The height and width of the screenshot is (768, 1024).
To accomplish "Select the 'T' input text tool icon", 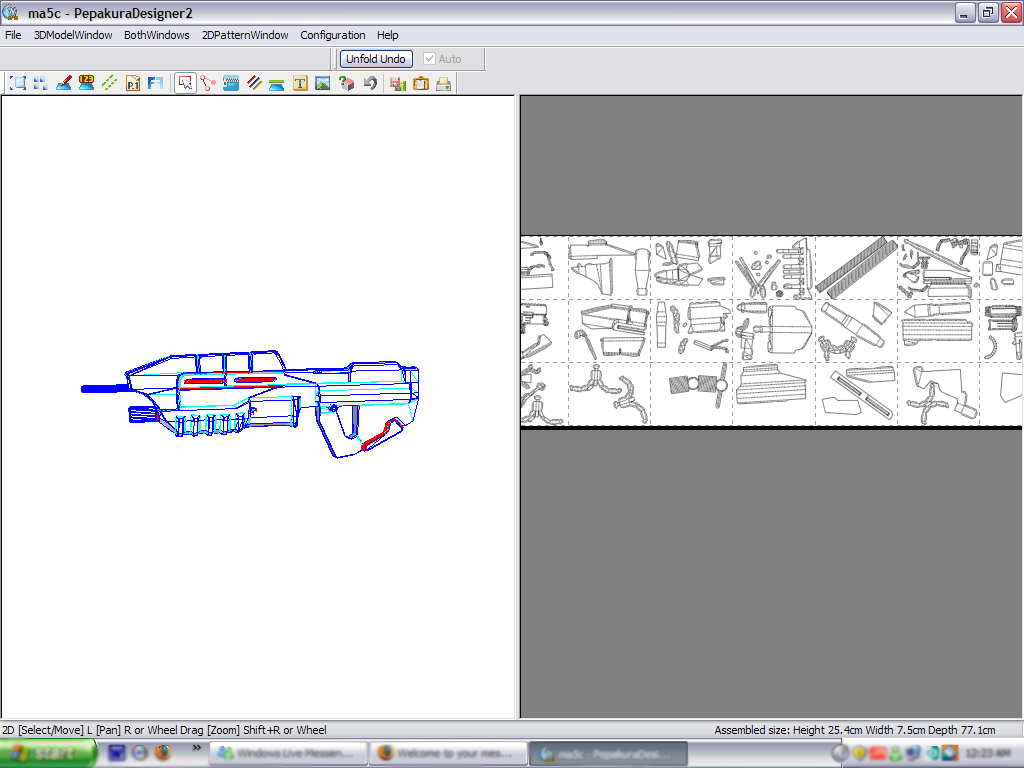I will coord(300,83).
